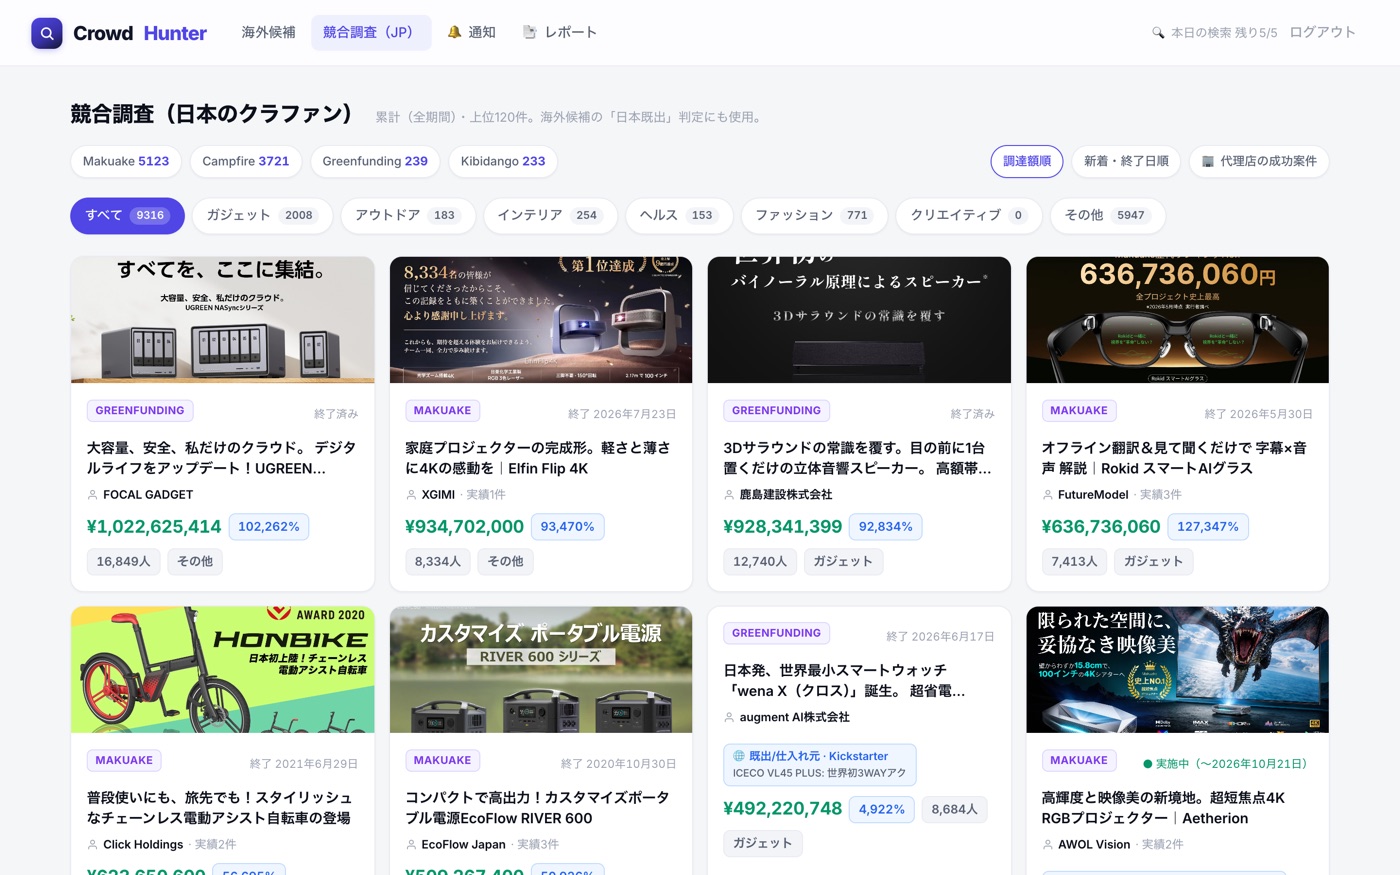Image resolution: width=1400 pixels, height=875 pixels.
Task: Filter by Kibidango 233 platform
Action: click(503, 161)
